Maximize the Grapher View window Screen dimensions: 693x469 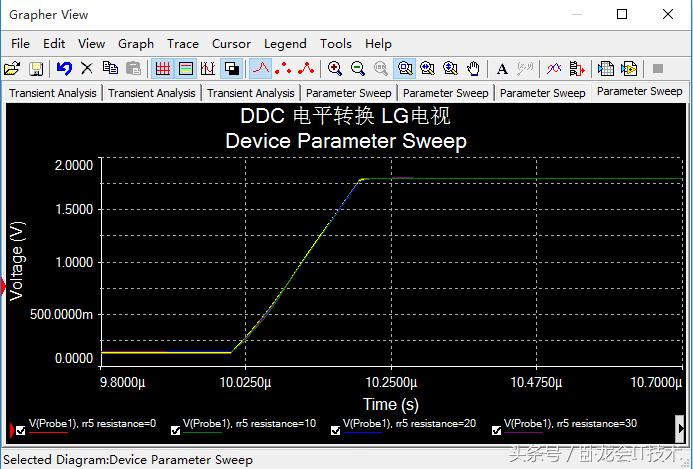(622, 15)
